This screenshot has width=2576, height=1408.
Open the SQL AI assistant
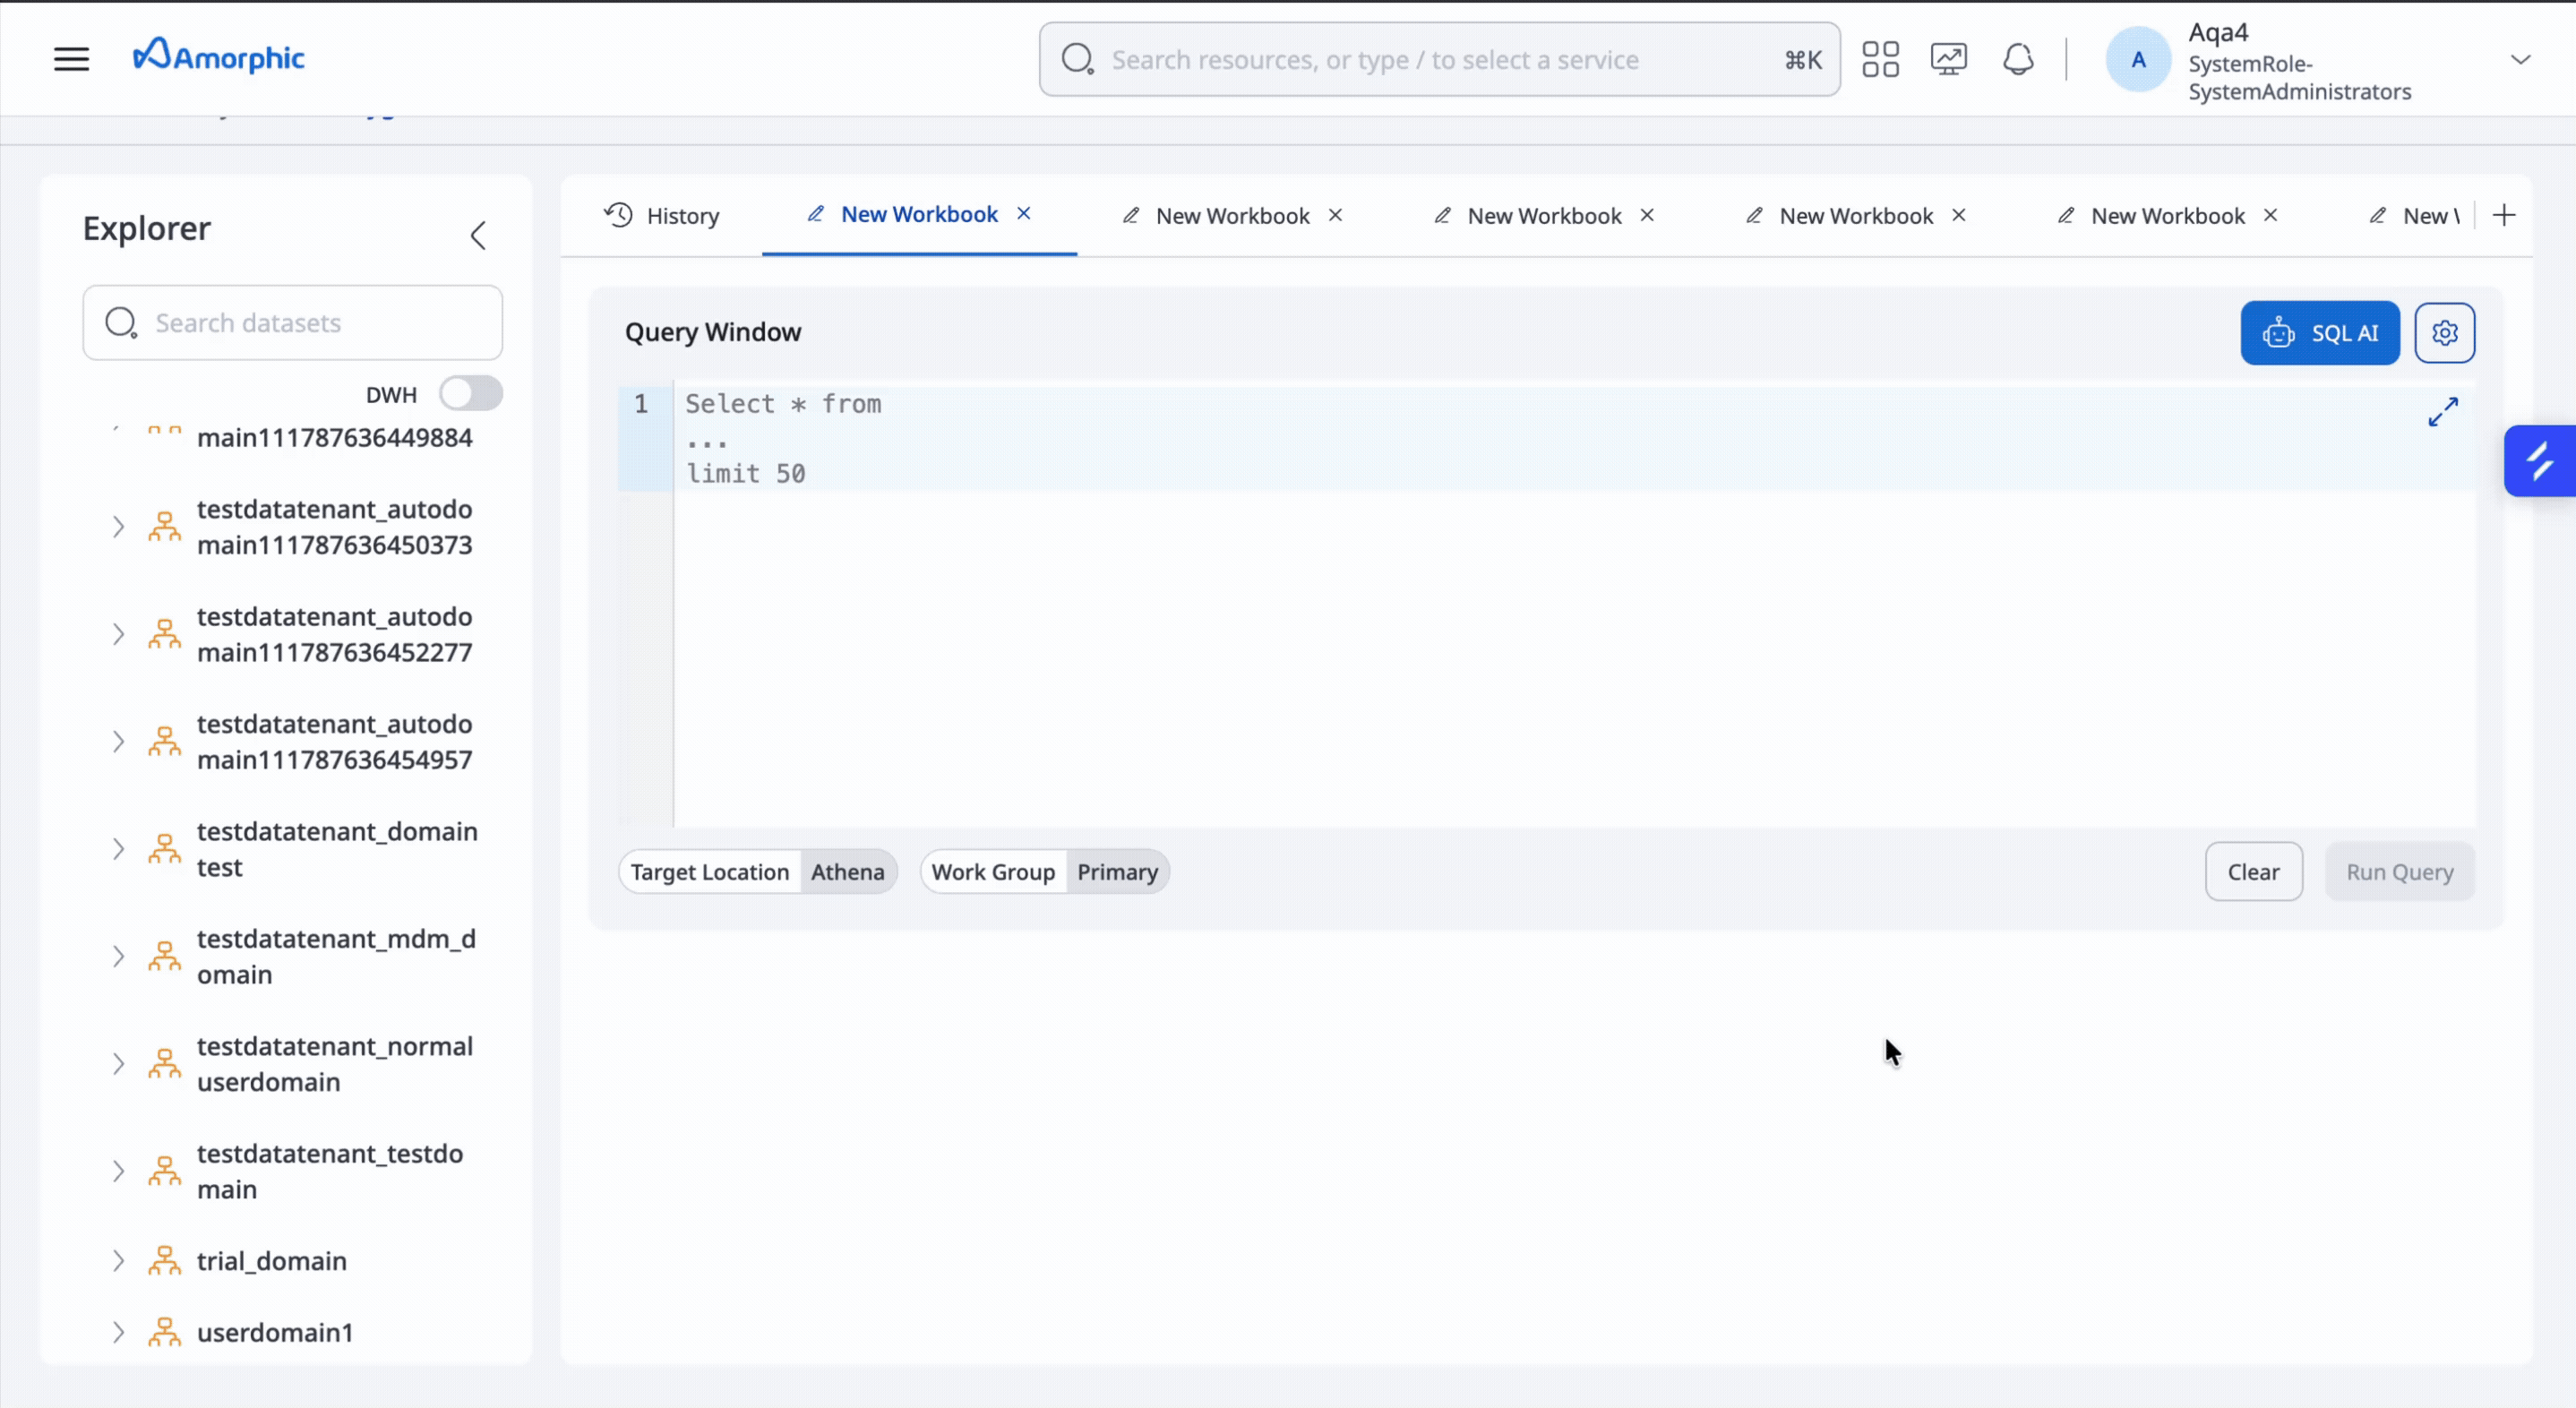2320,333
